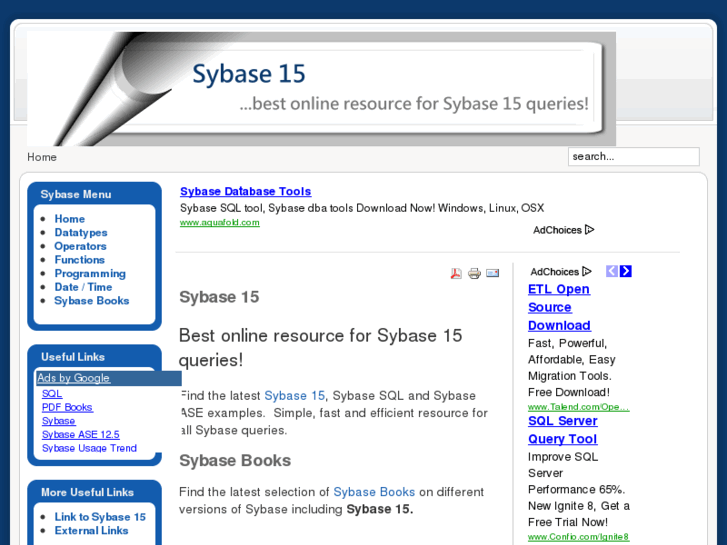Open Sybase Books in Sybase Menu
The height and width of the screenshot is (545, 727).
coord(91,301)
